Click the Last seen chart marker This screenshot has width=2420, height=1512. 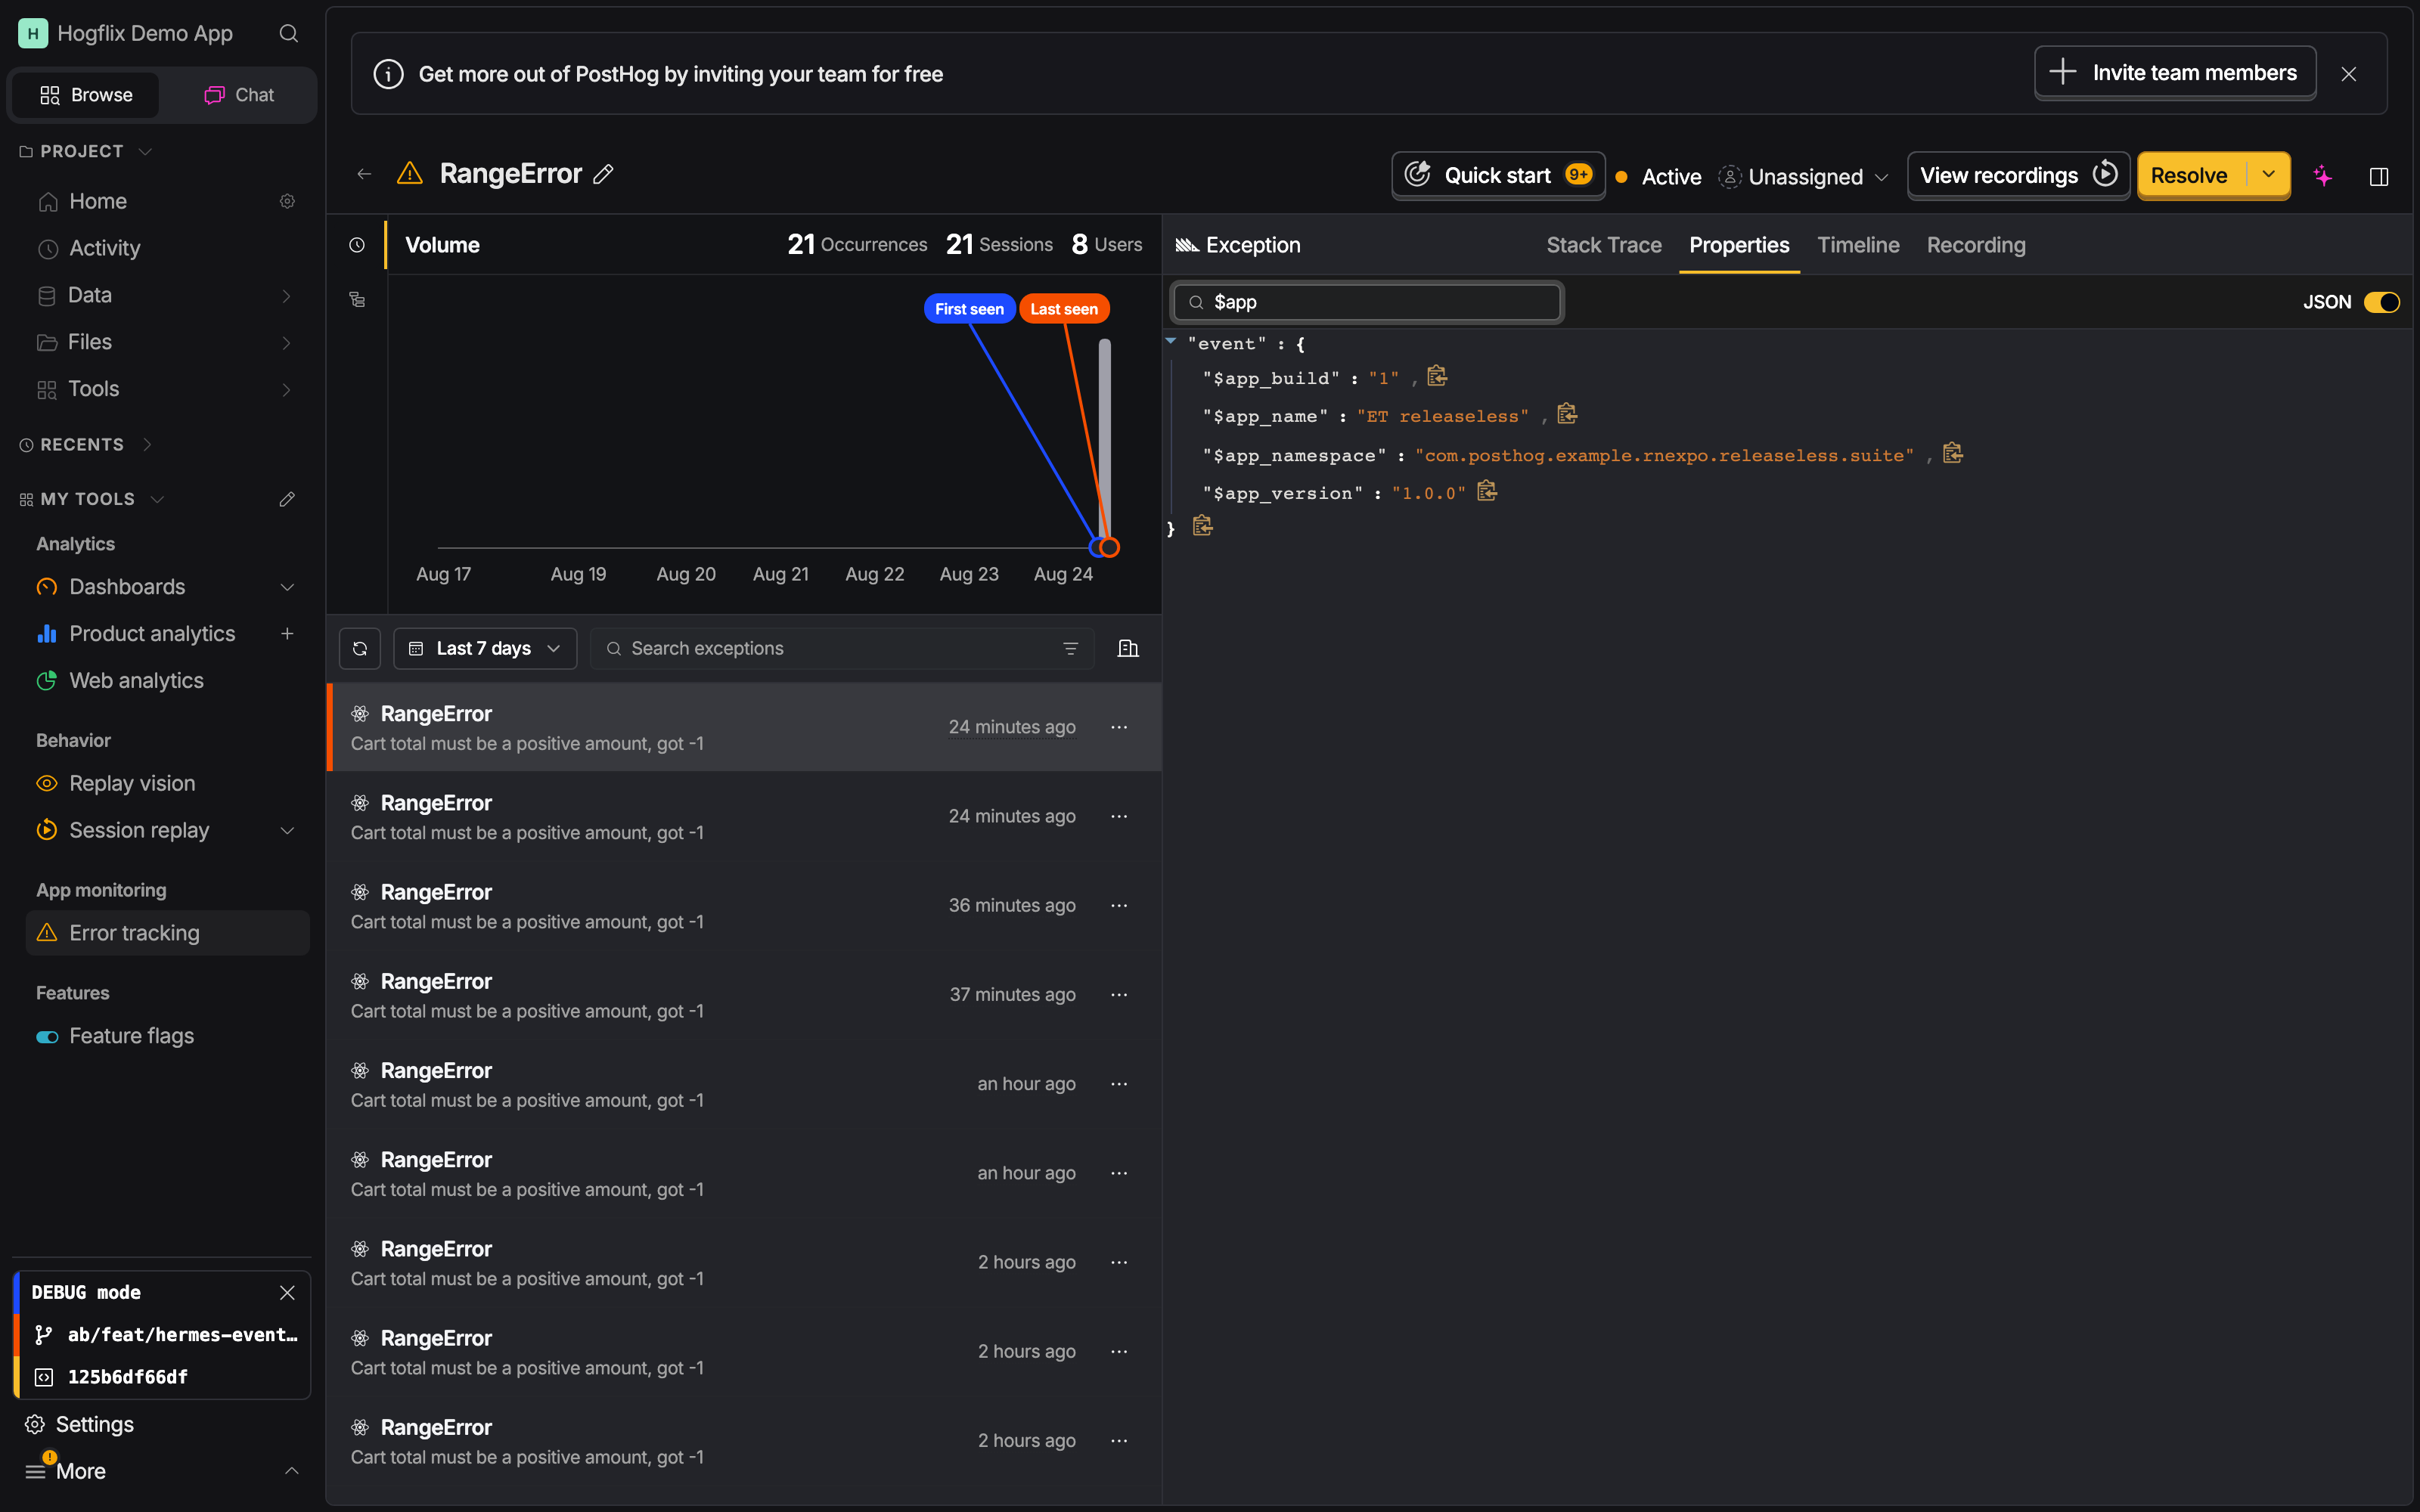coord(1064,309)
